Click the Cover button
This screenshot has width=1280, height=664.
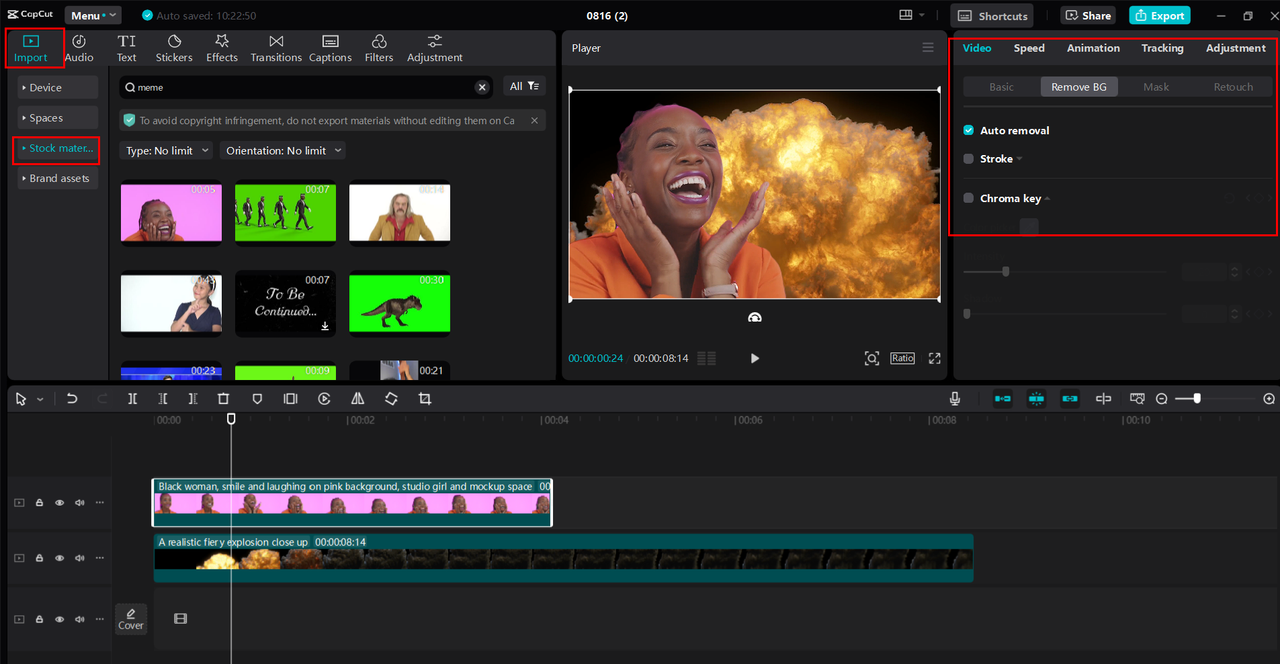(x=131, y=619)
